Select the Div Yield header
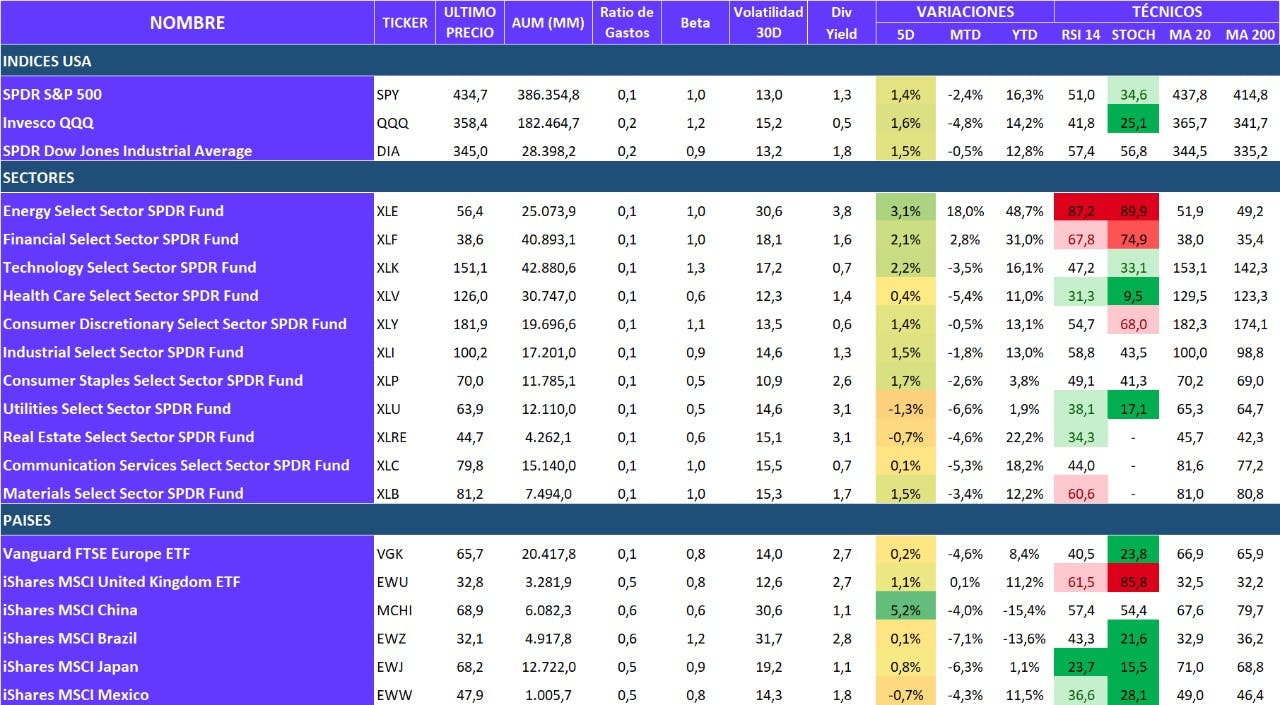 pyautogui.click(x=841, y=22)
